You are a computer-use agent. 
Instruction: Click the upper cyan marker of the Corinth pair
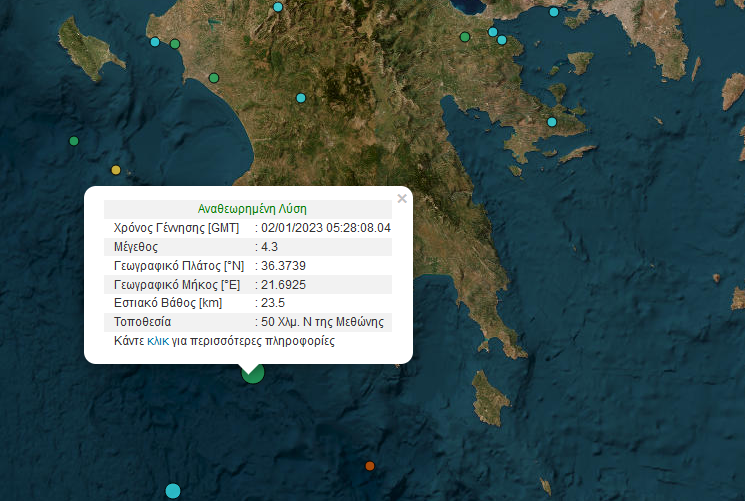(x=493, y=32)
